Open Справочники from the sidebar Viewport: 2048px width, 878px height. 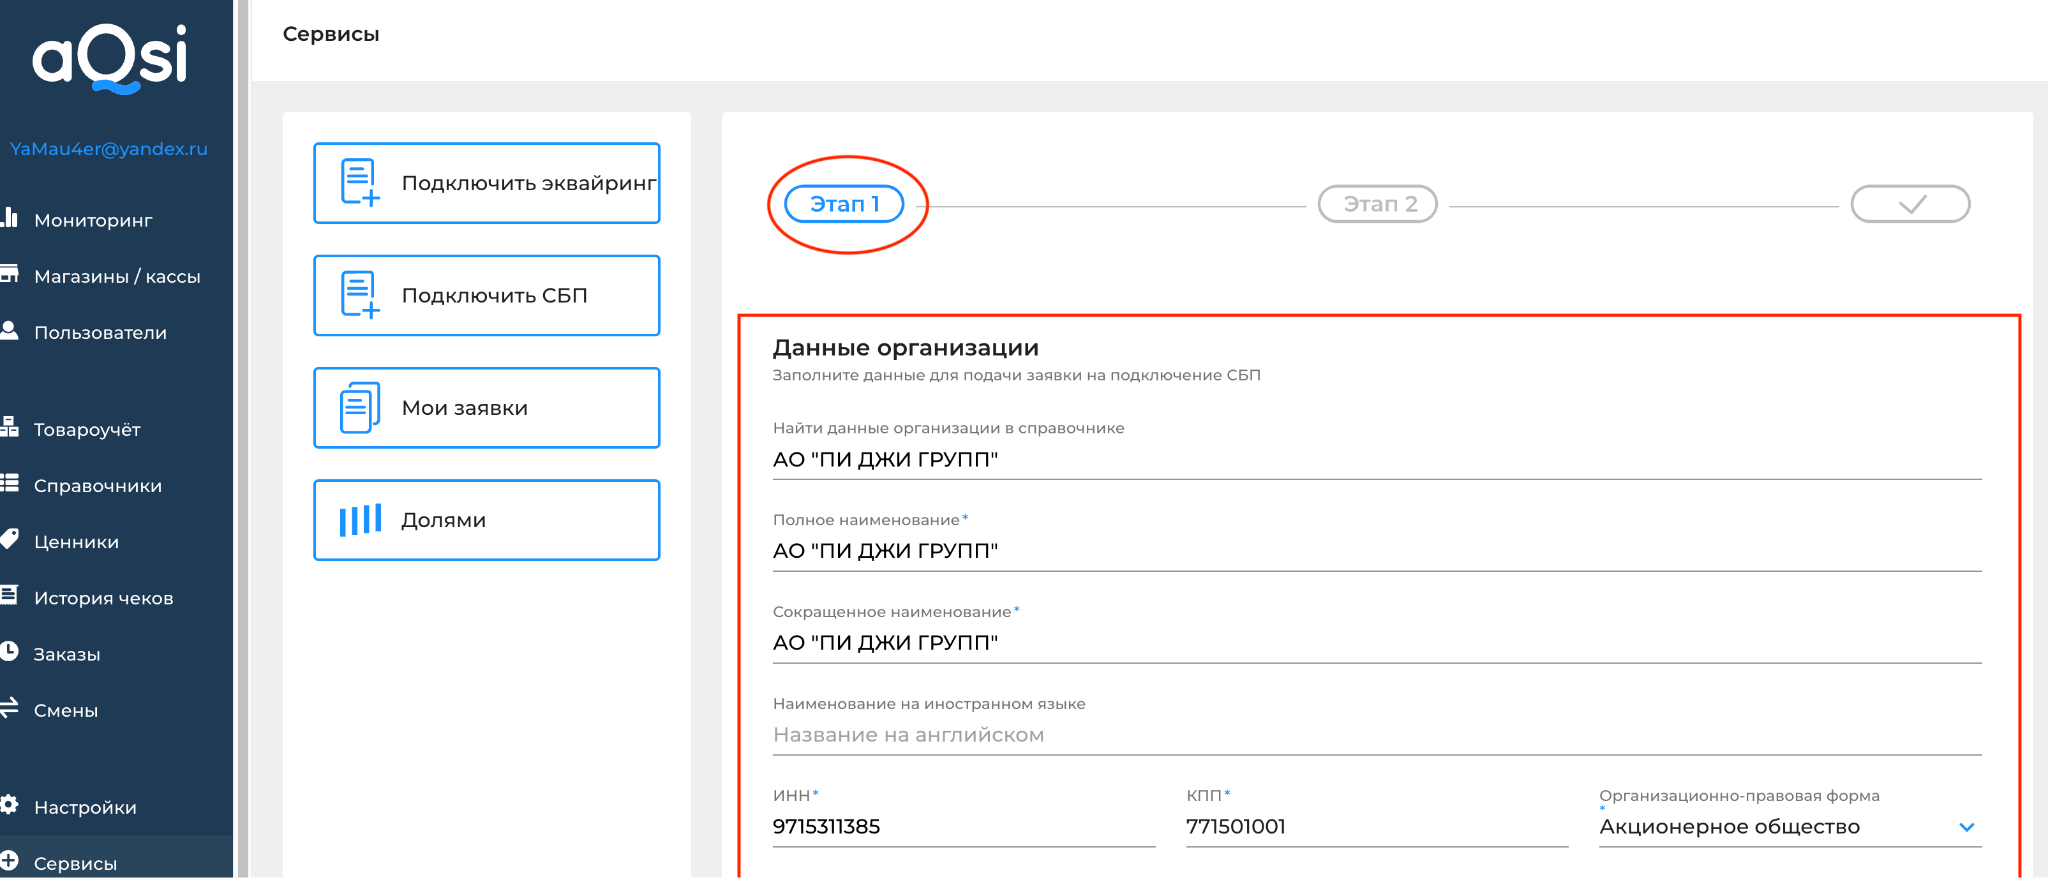97,485
